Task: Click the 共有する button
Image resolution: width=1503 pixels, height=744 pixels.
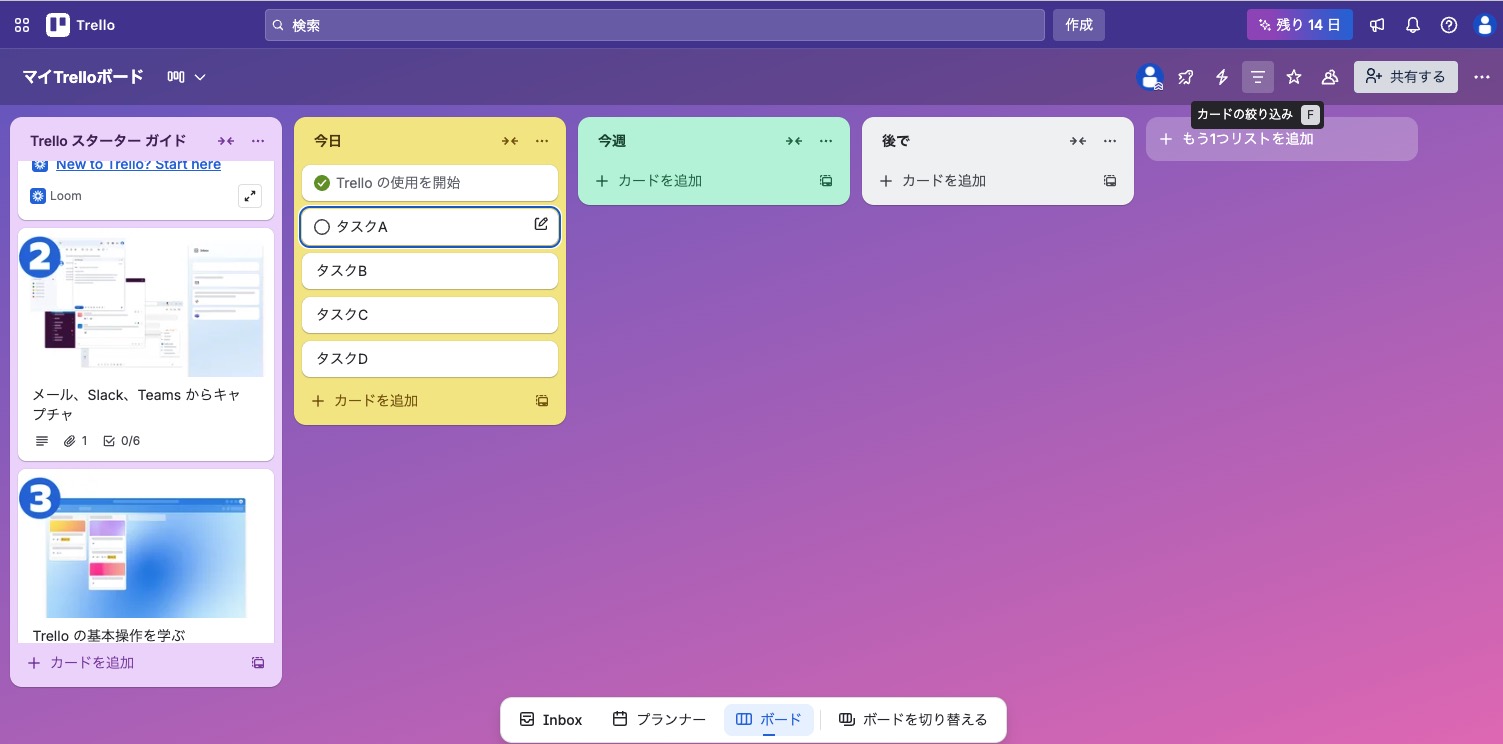Action: coord(1405,77)
